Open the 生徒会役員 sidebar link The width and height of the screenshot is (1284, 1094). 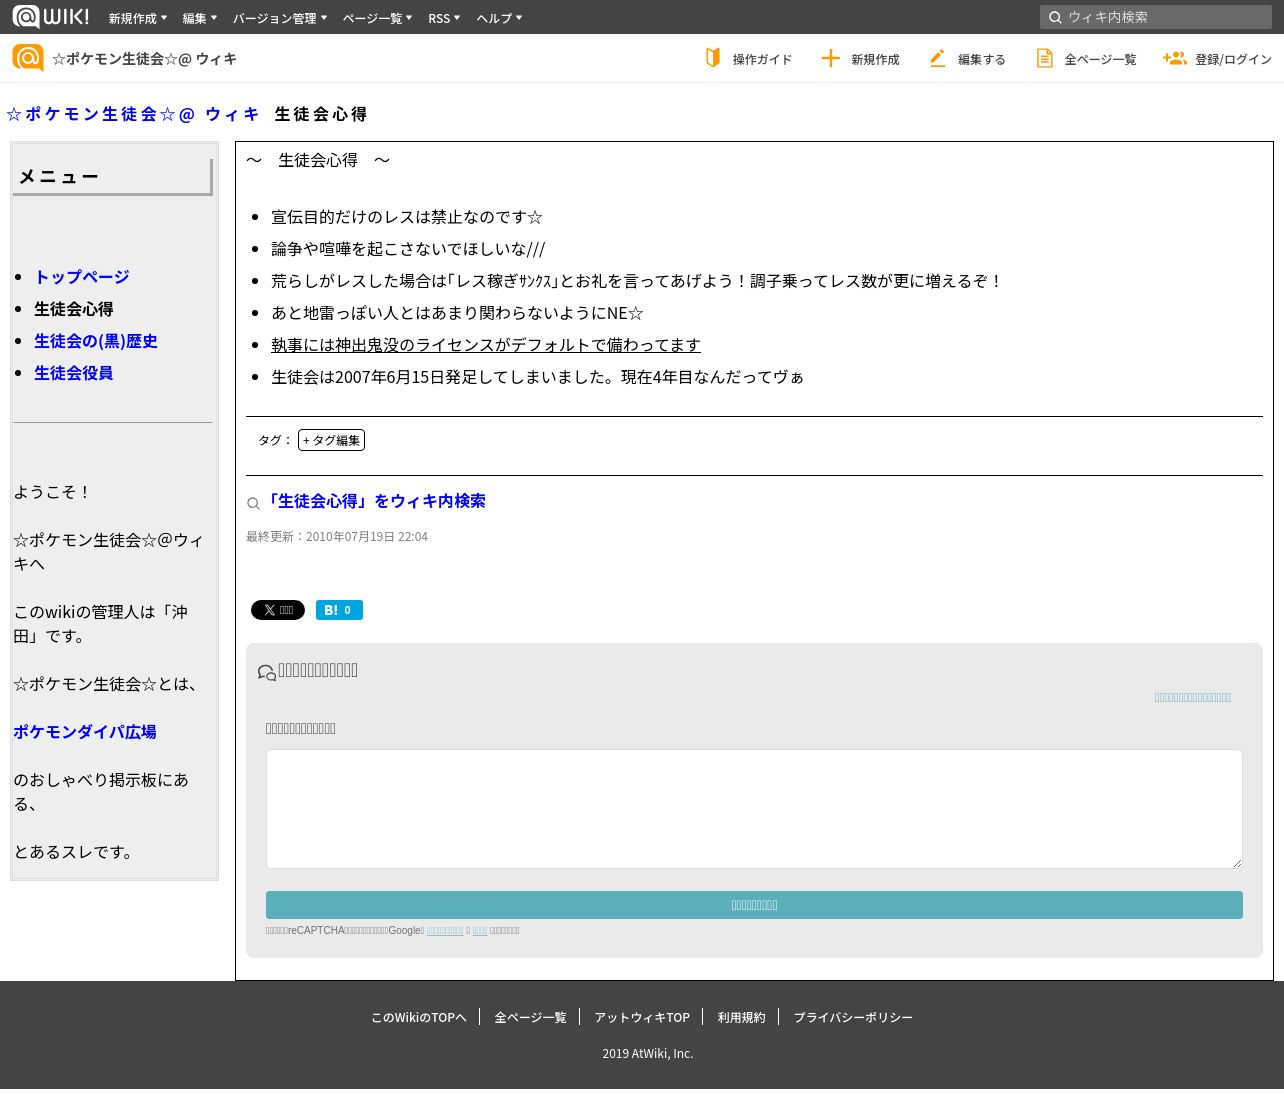tap(74, 373)
